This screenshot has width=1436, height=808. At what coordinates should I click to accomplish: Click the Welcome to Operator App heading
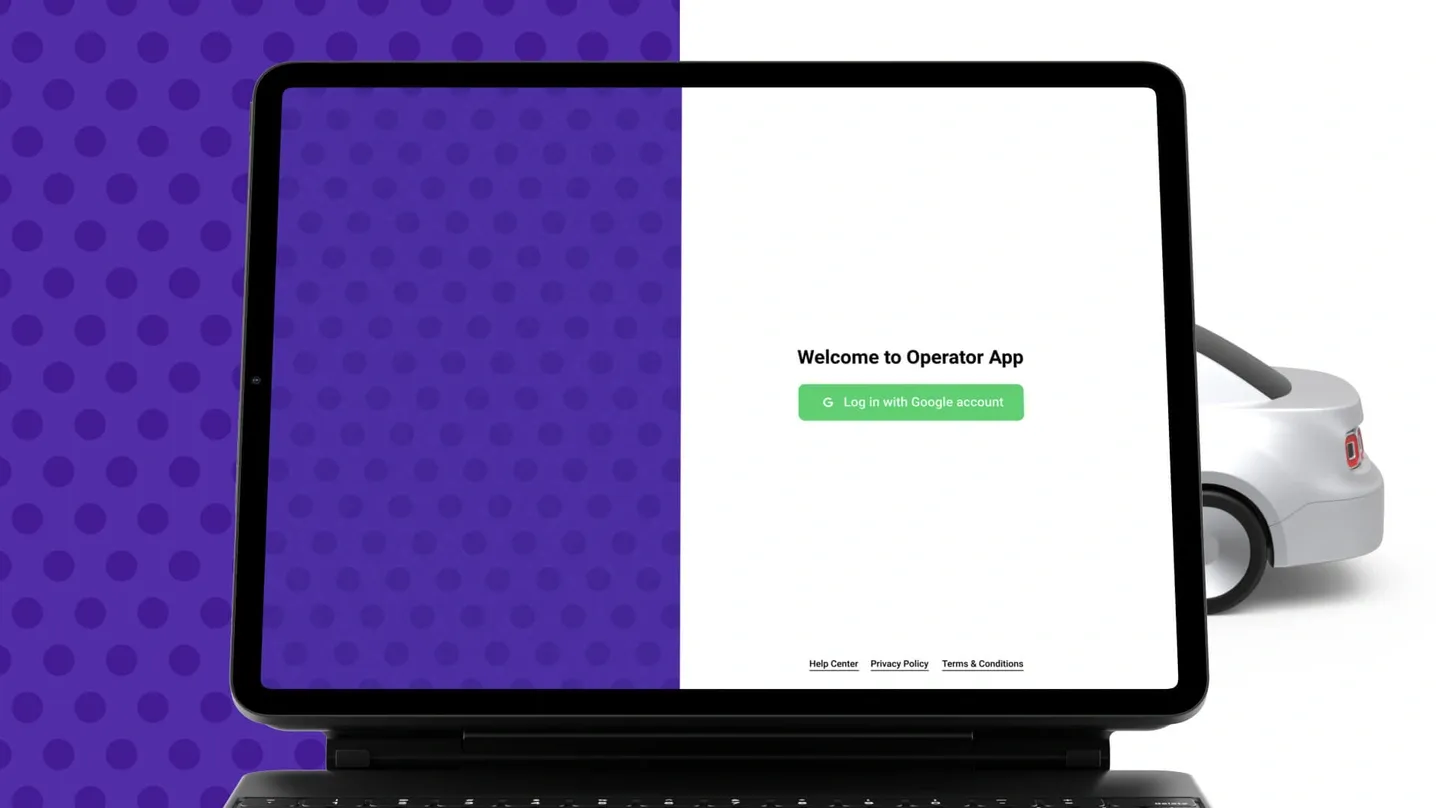909,357
